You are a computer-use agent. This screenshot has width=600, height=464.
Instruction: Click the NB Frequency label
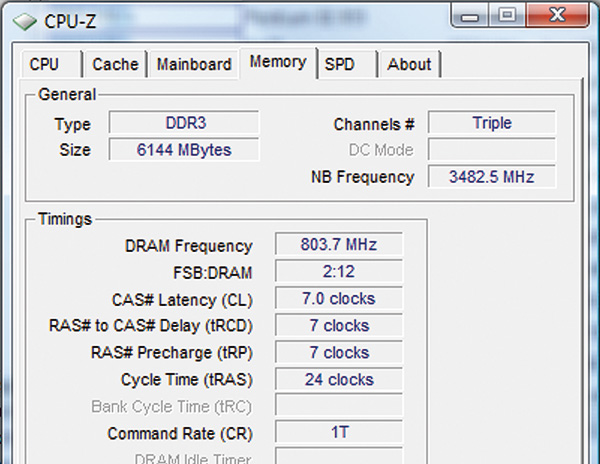tap(363, 177)
